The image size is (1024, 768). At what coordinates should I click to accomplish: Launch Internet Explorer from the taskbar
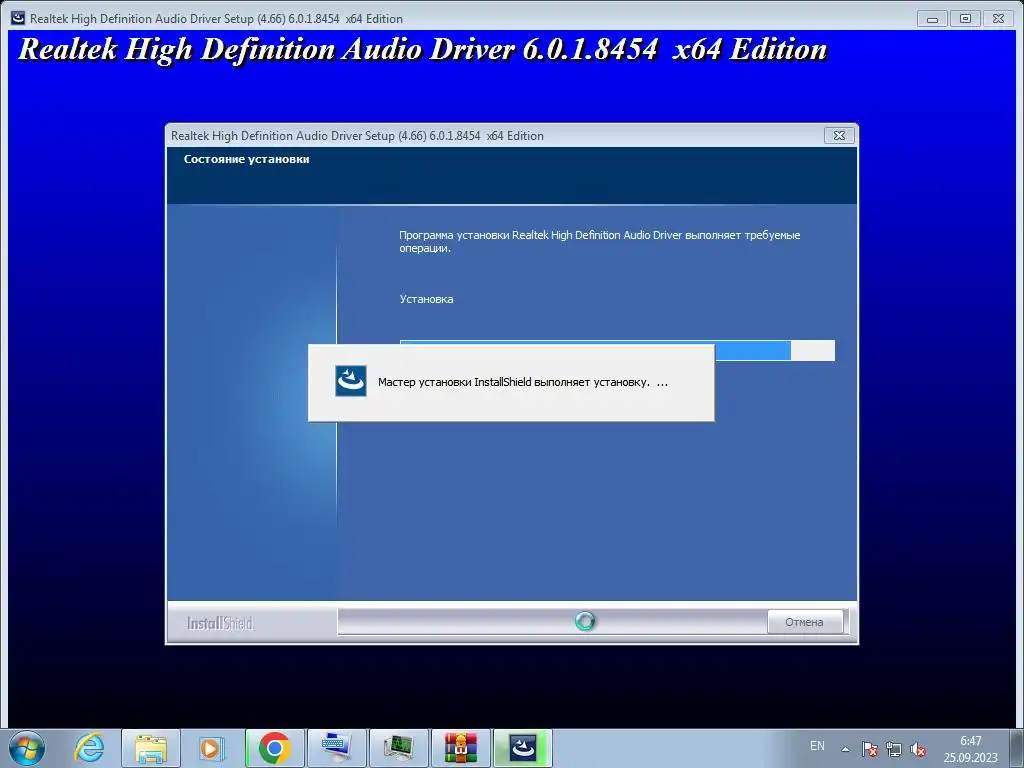click(x=89, y=748)
